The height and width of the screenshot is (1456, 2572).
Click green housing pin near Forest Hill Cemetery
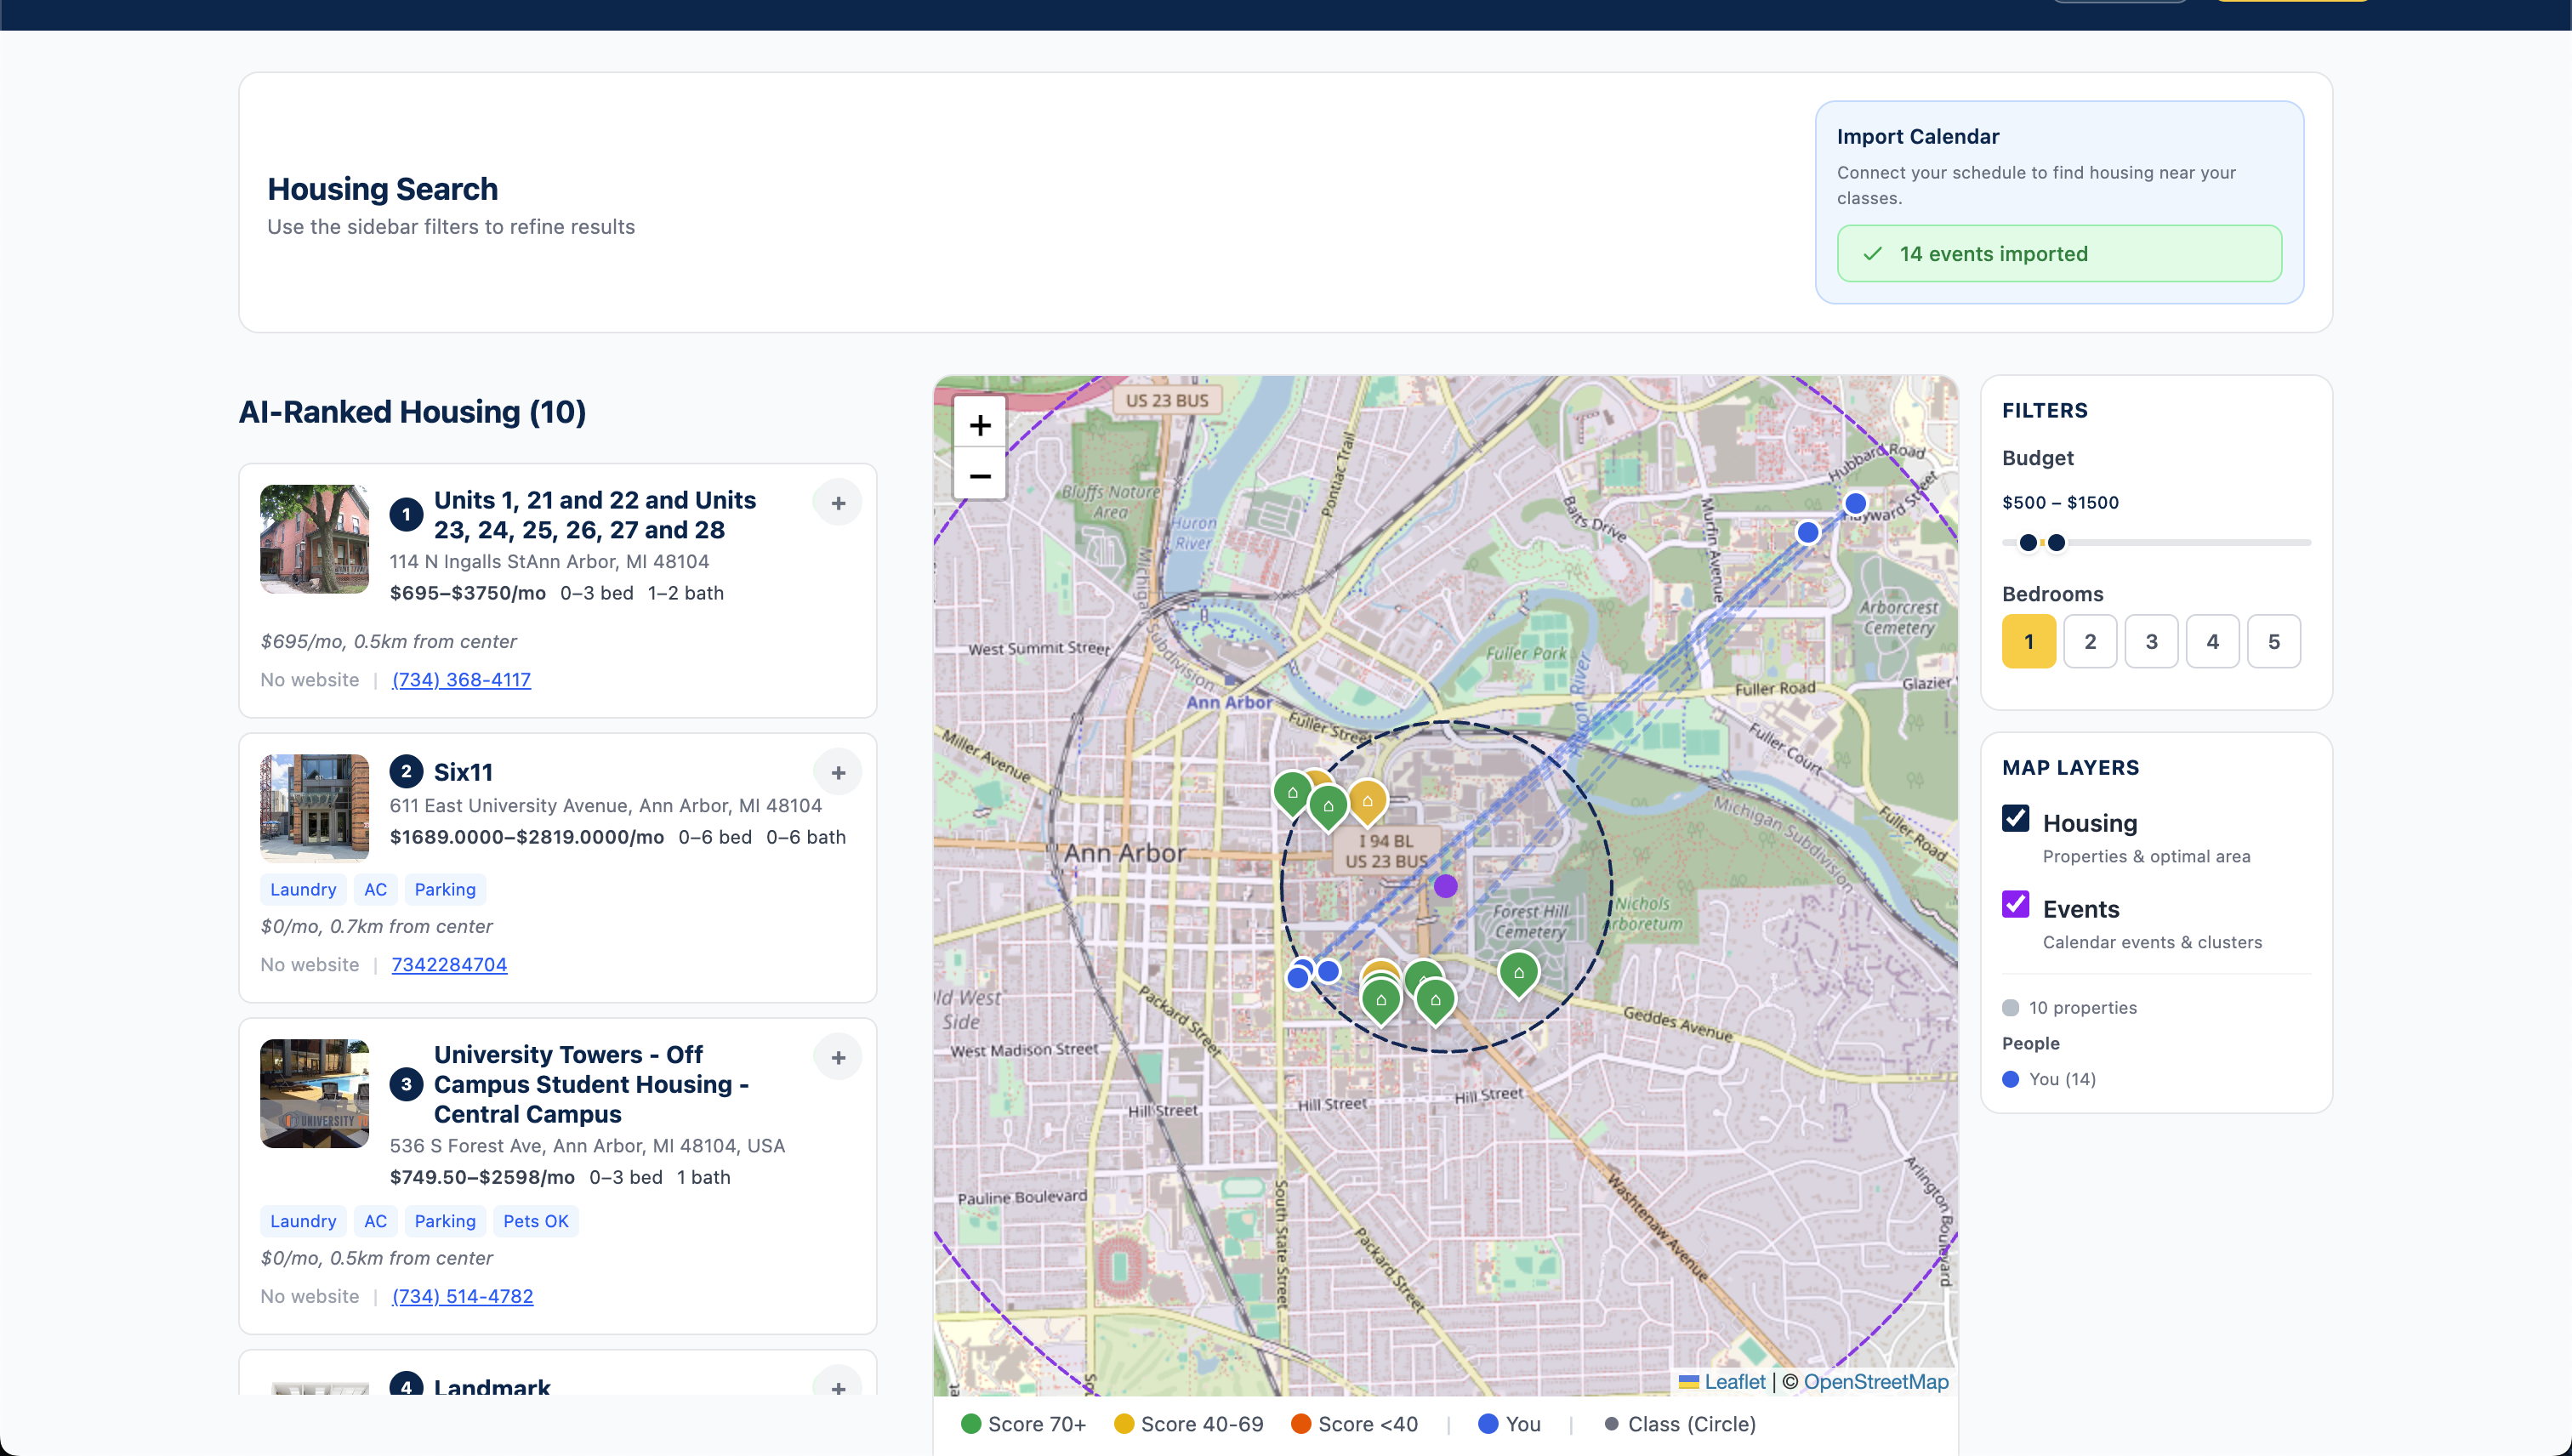(1518, 972)
